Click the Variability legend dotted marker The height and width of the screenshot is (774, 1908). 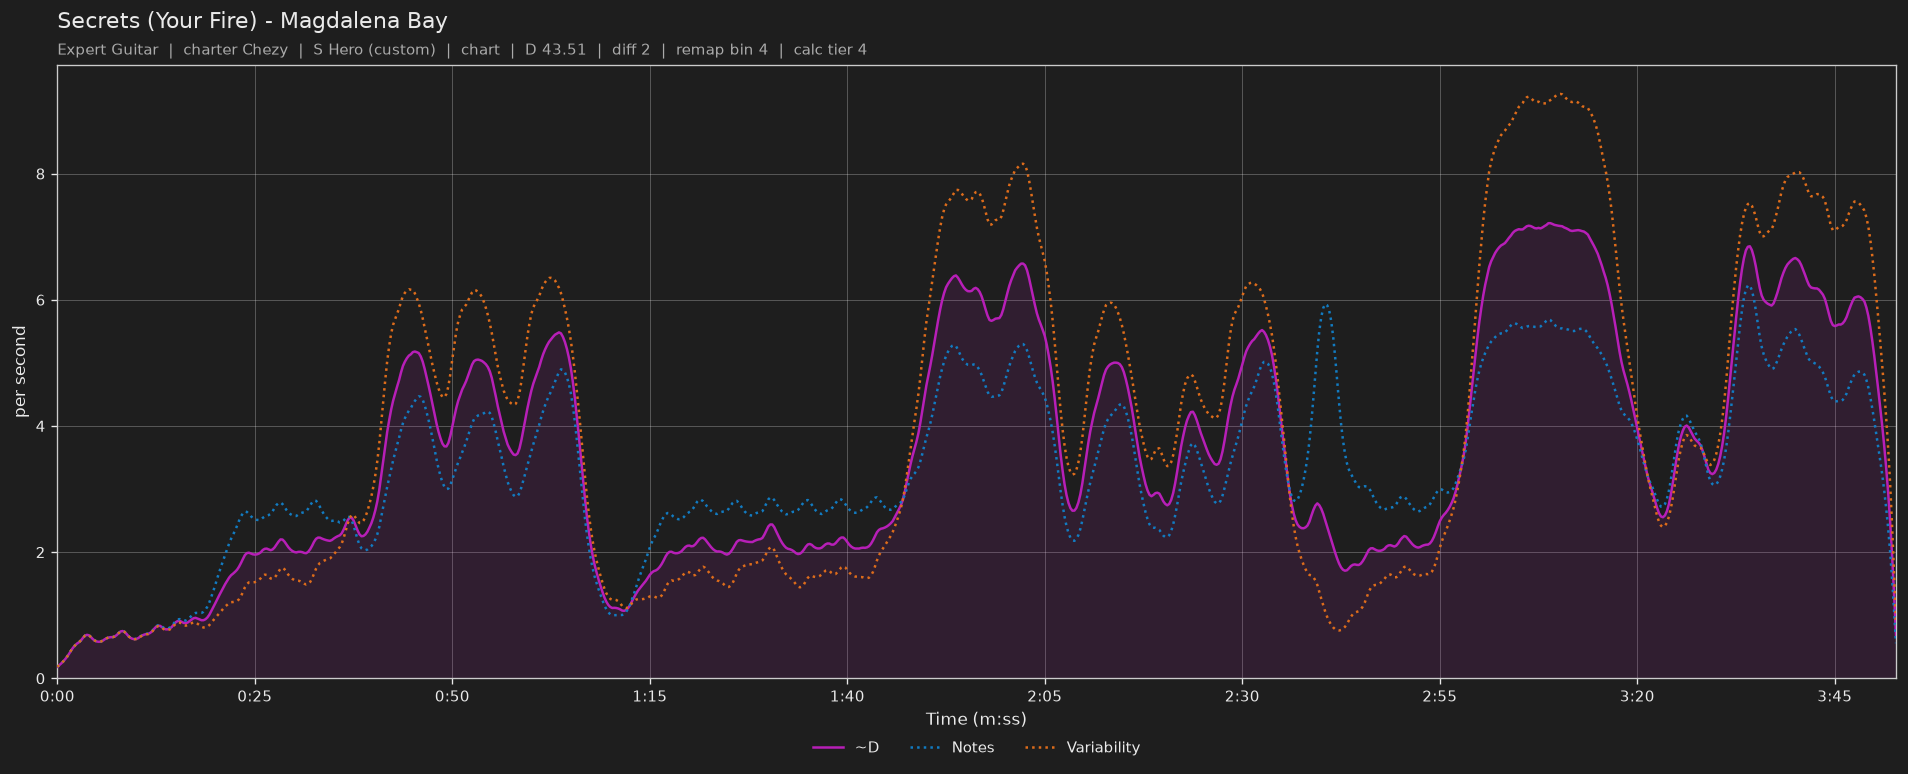(x=1041, y=747)
